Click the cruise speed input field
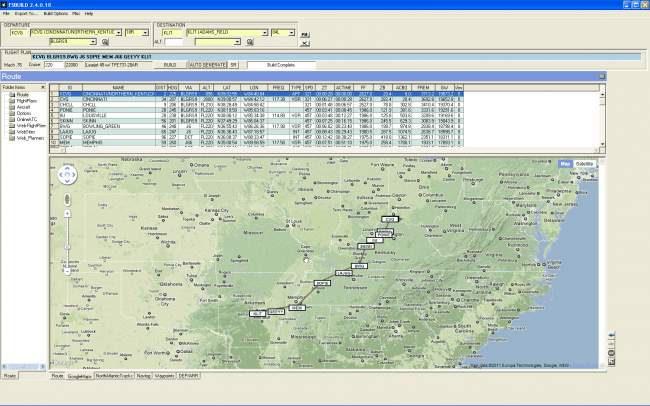650x406 pixels. tap(54, 65)
